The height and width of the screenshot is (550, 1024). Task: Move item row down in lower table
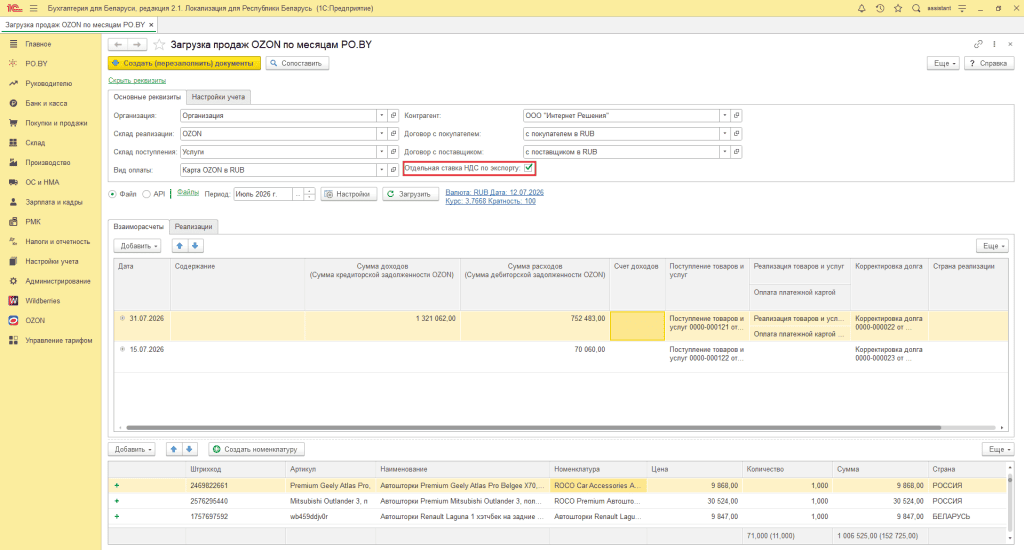click(x=189, y=449)
